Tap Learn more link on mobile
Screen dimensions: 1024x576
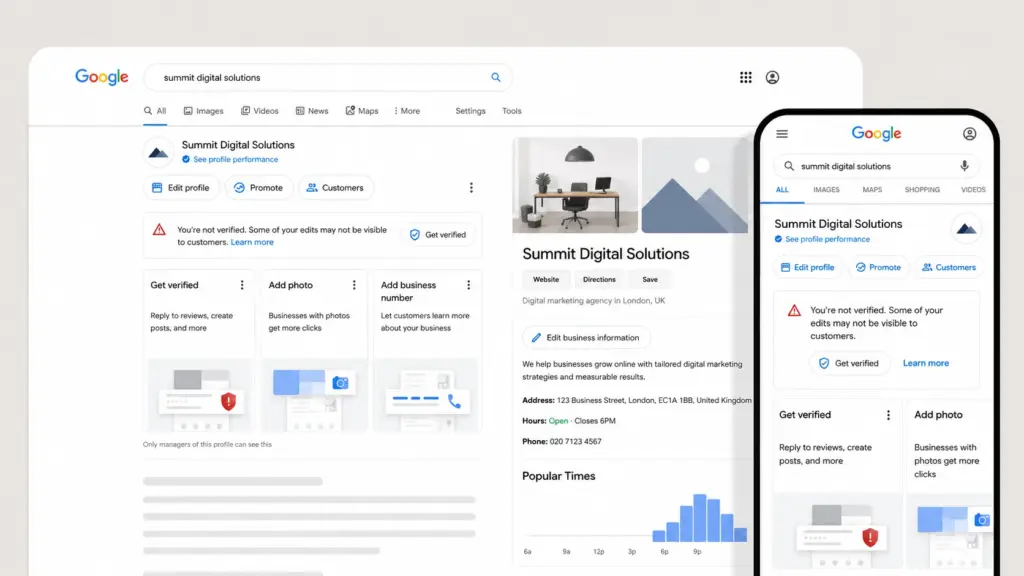pyautogui.click(x=925, y=363)
